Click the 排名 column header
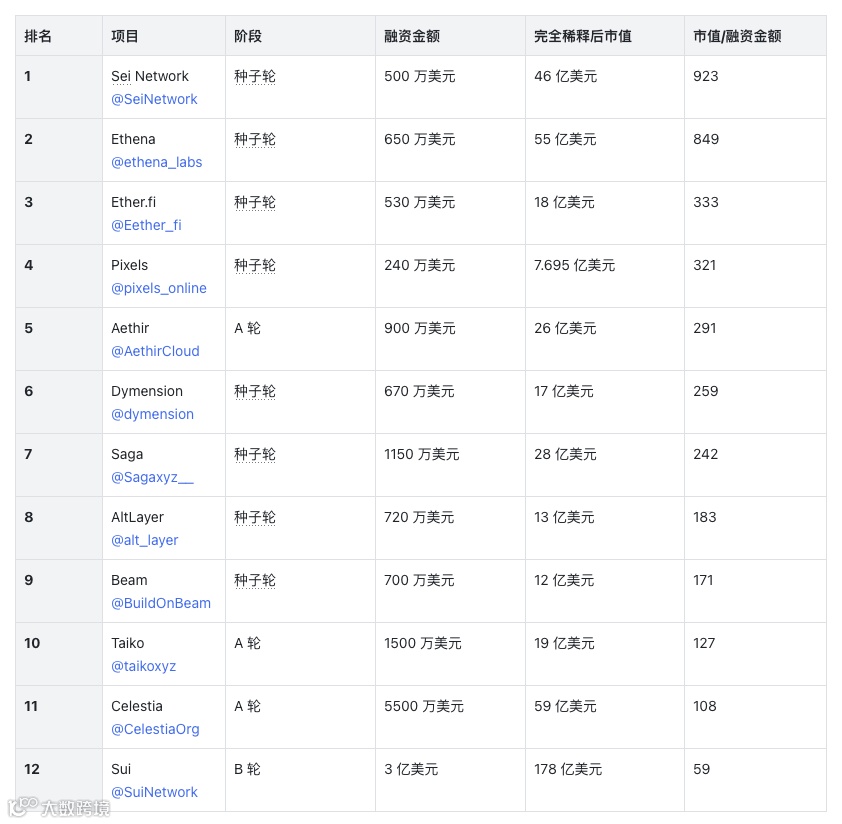 [38, 36]
